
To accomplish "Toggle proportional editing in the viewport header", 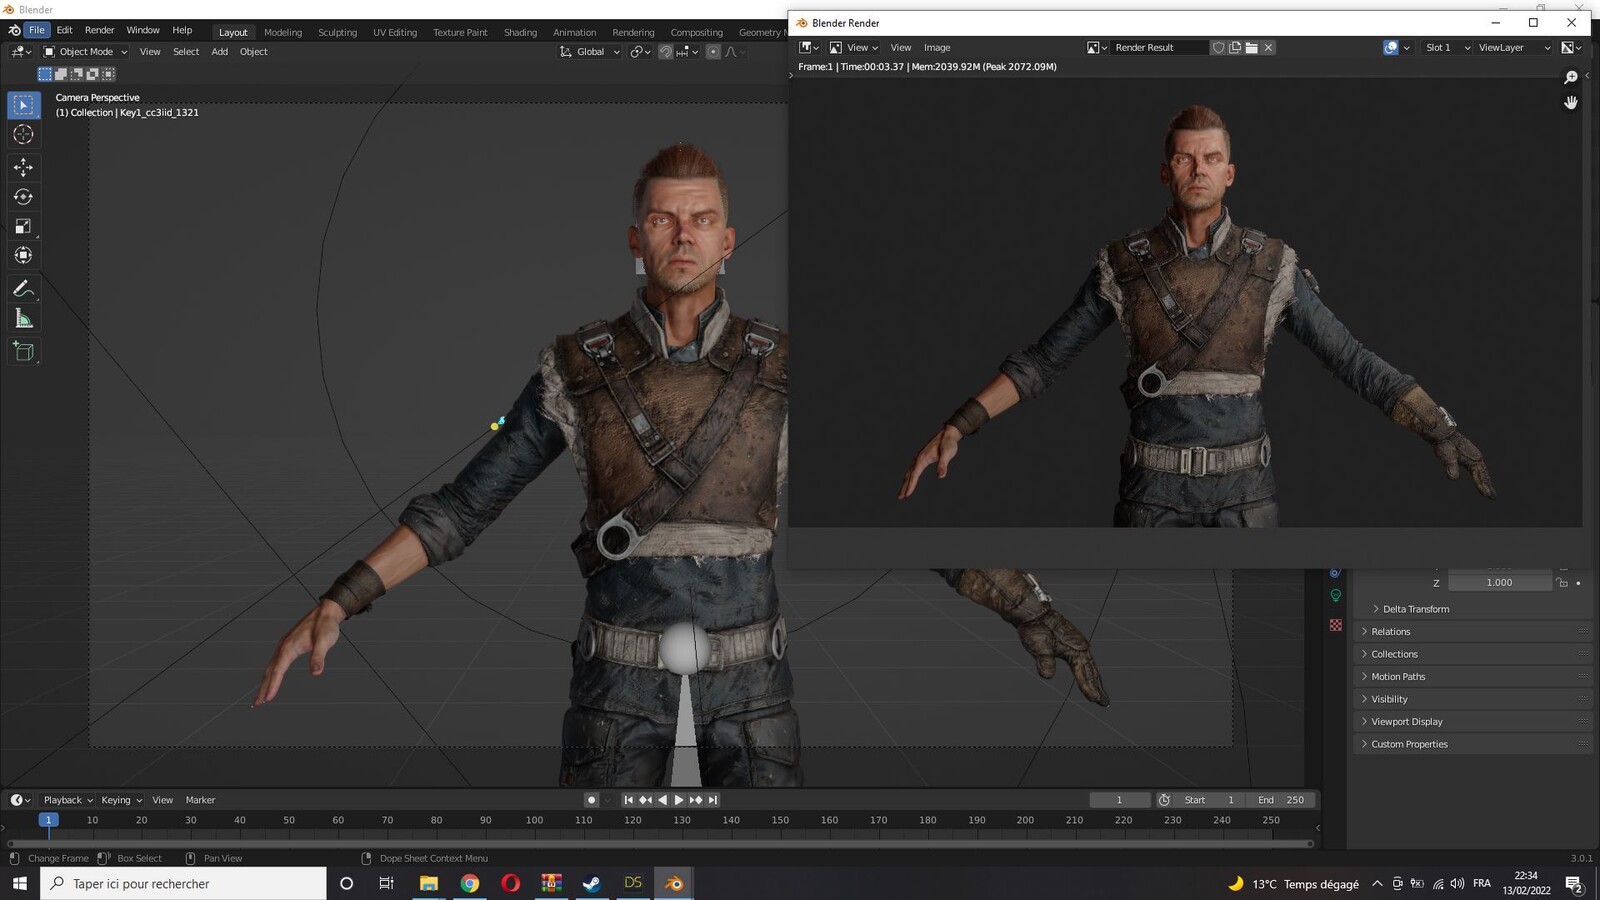I will [x=713, y=52].
